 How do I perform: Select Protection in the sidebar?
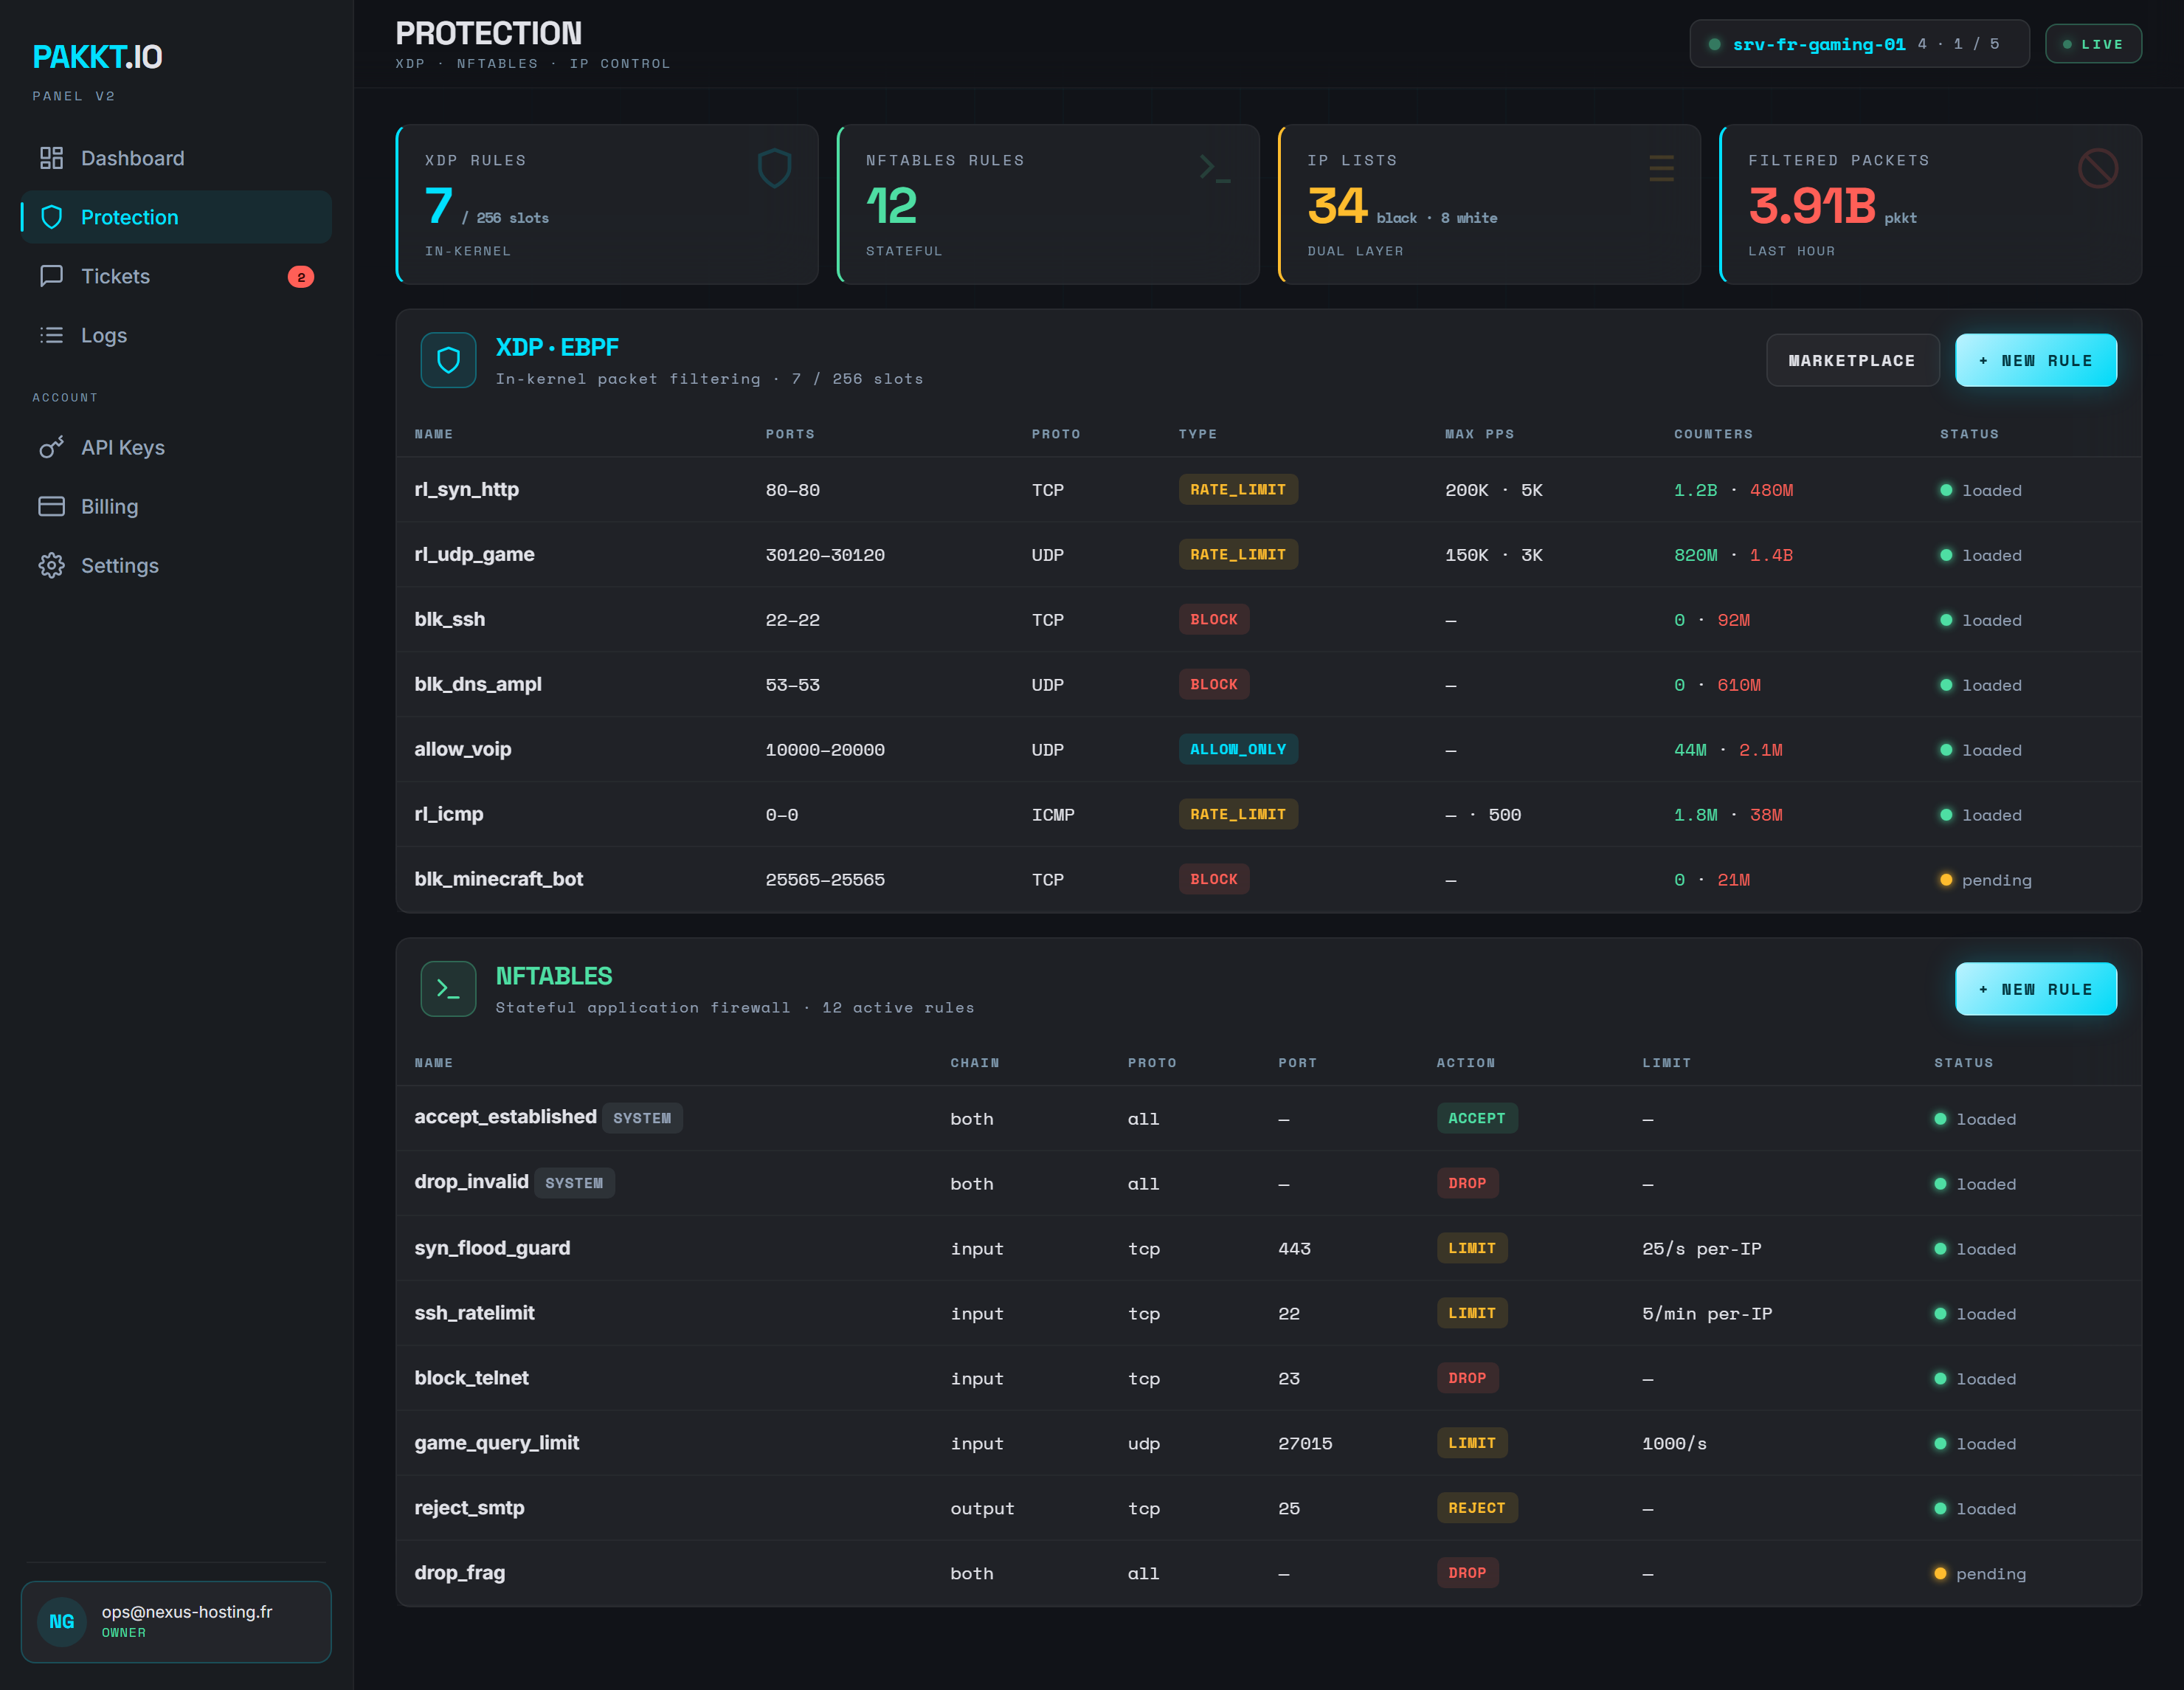pos(176,217)
